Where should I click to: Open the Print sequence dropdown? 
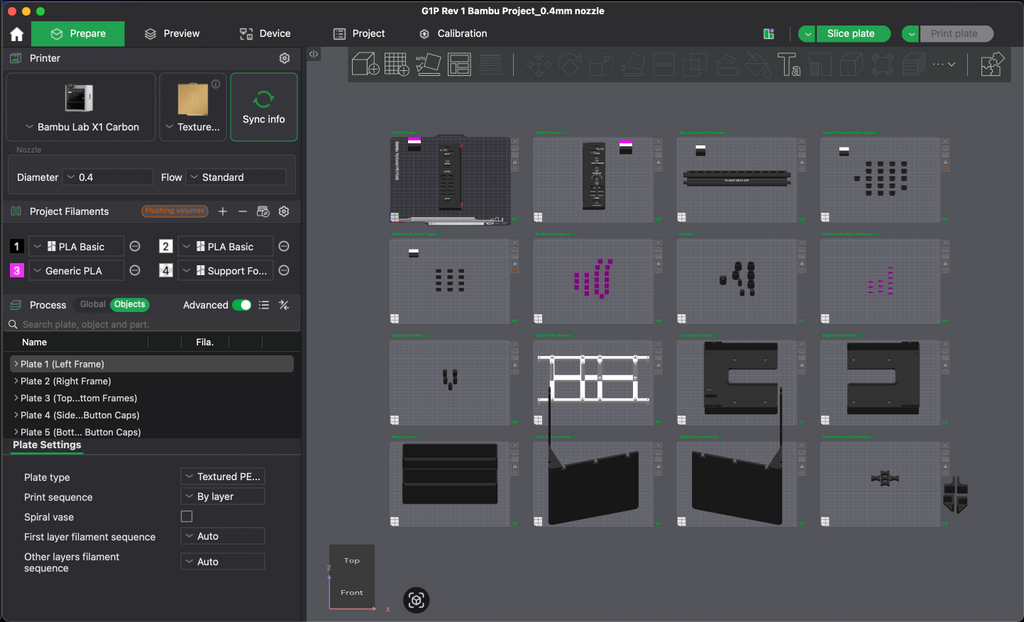pyautogui.click(x=222, y=497)
